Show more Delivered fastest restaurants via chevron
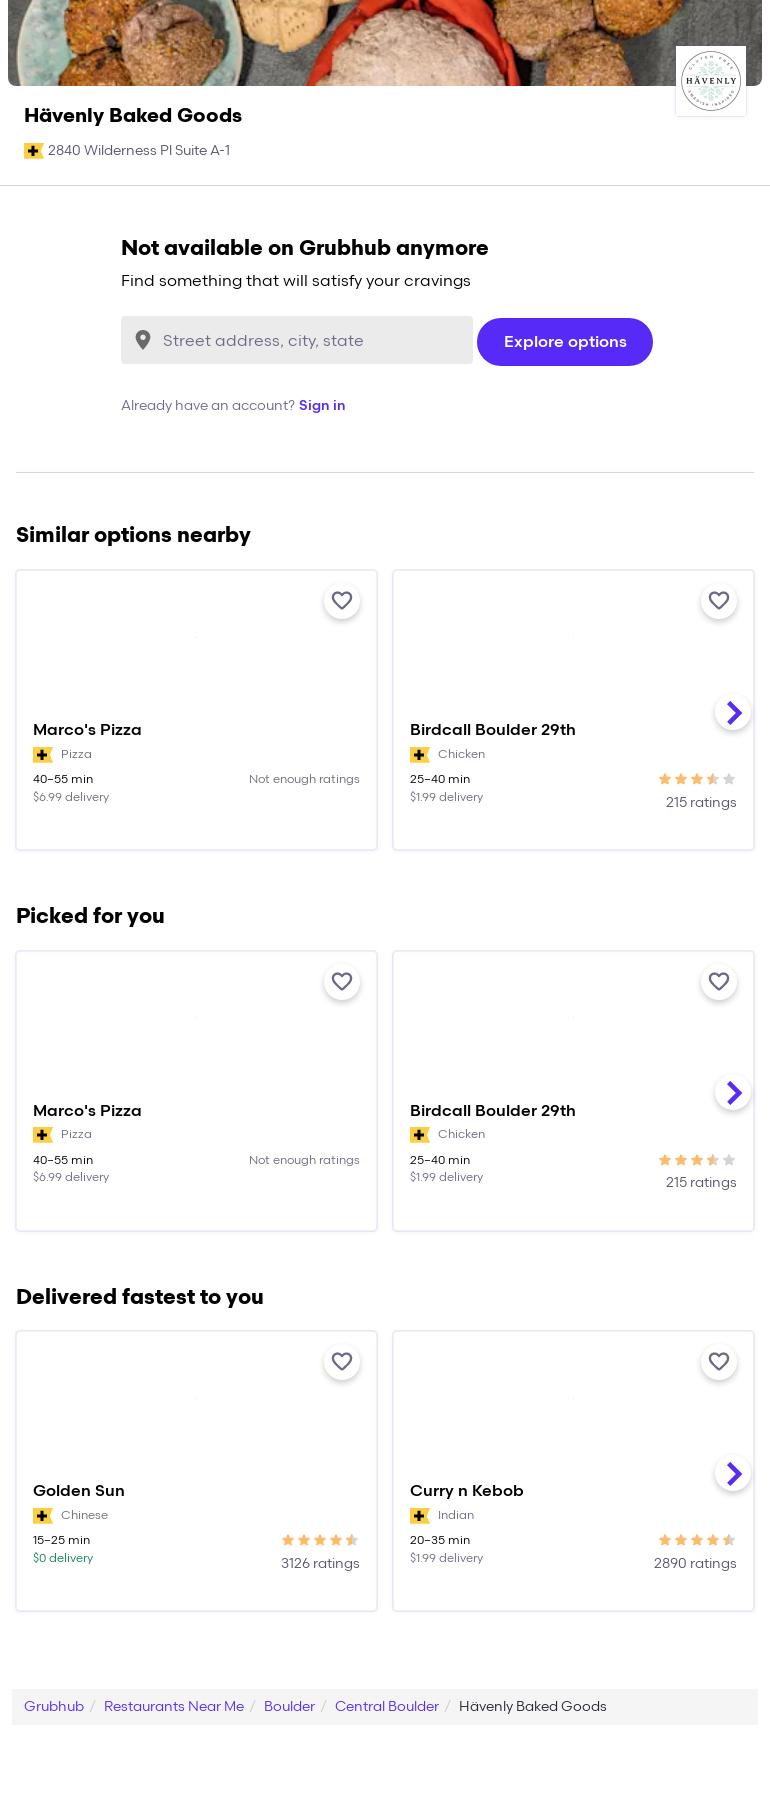This screenshot has width=770, height=1795. [734, 1474]
